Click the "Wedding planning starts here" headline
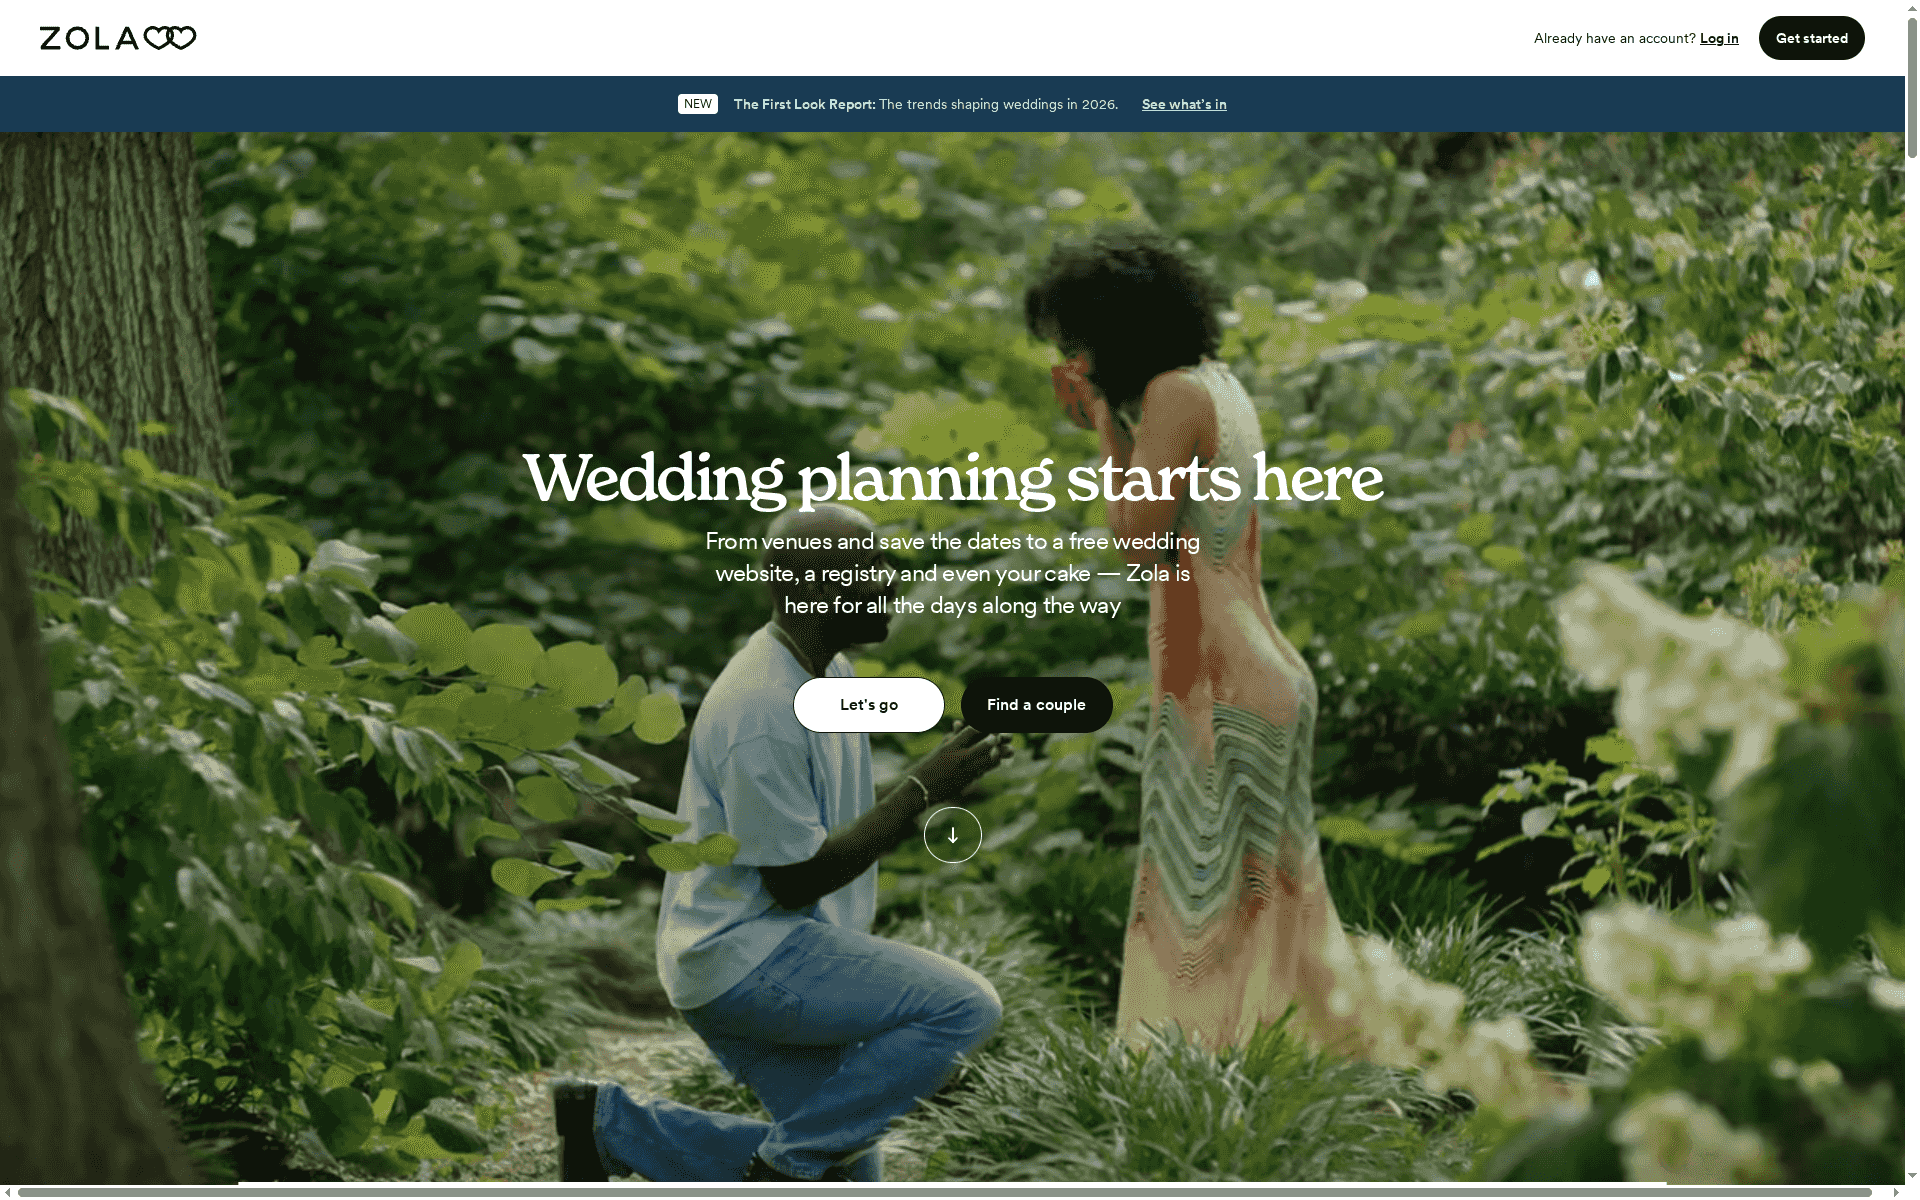1920x1200 pixels. (952, 478)
